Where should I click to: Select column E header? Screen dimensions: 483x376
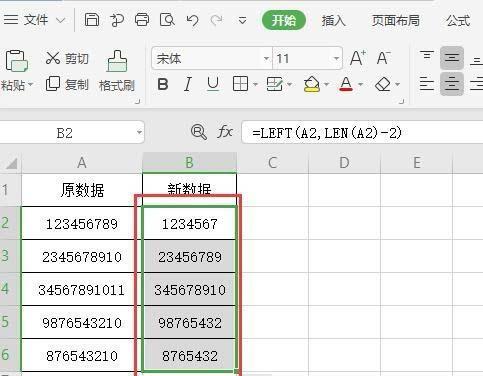pyautogui.click(x=417, y=163)
